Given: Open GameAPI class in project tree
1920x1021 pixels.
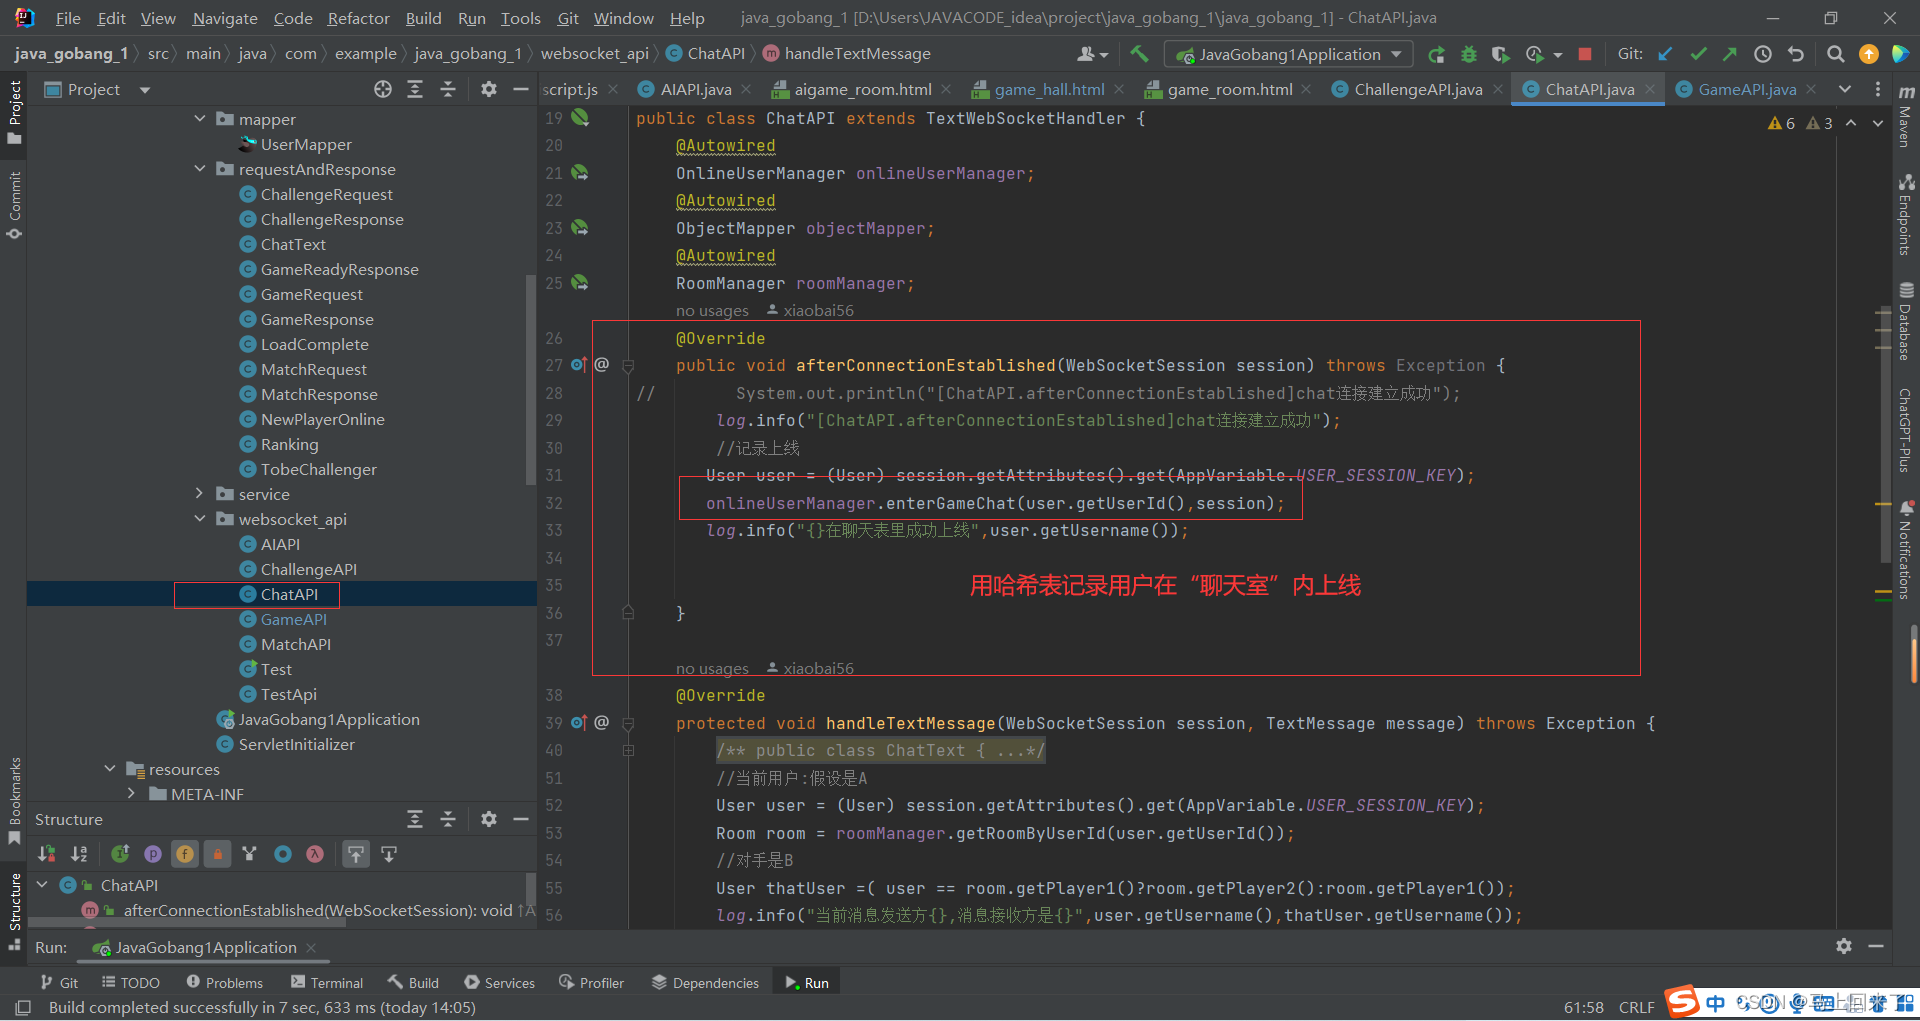Looking at the screenshot, I should pos(293,619).
